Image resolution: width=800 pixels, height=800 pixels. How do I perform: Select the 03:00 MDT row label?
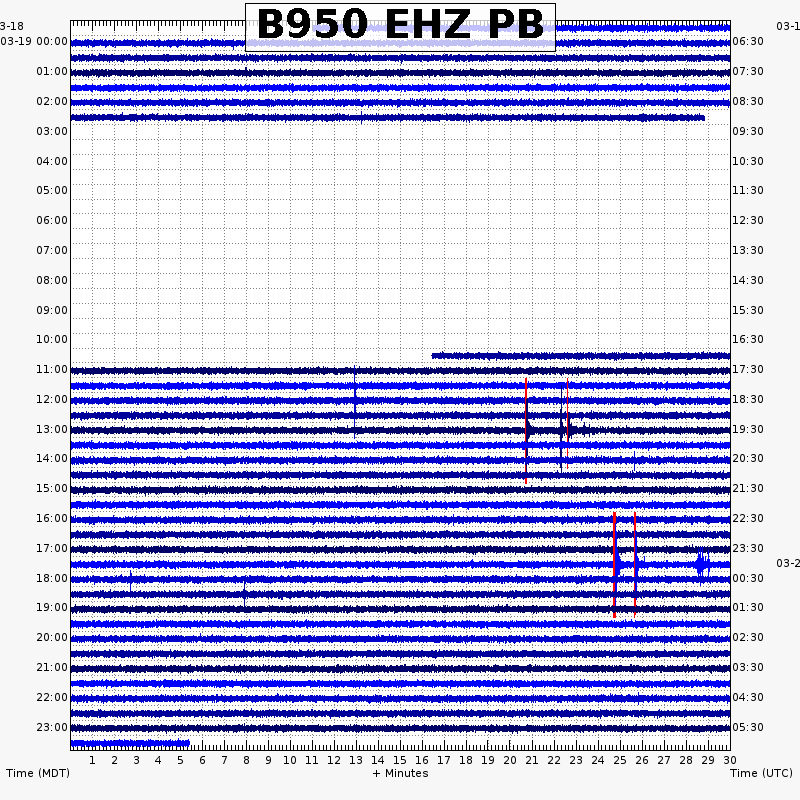click(52, 132)
